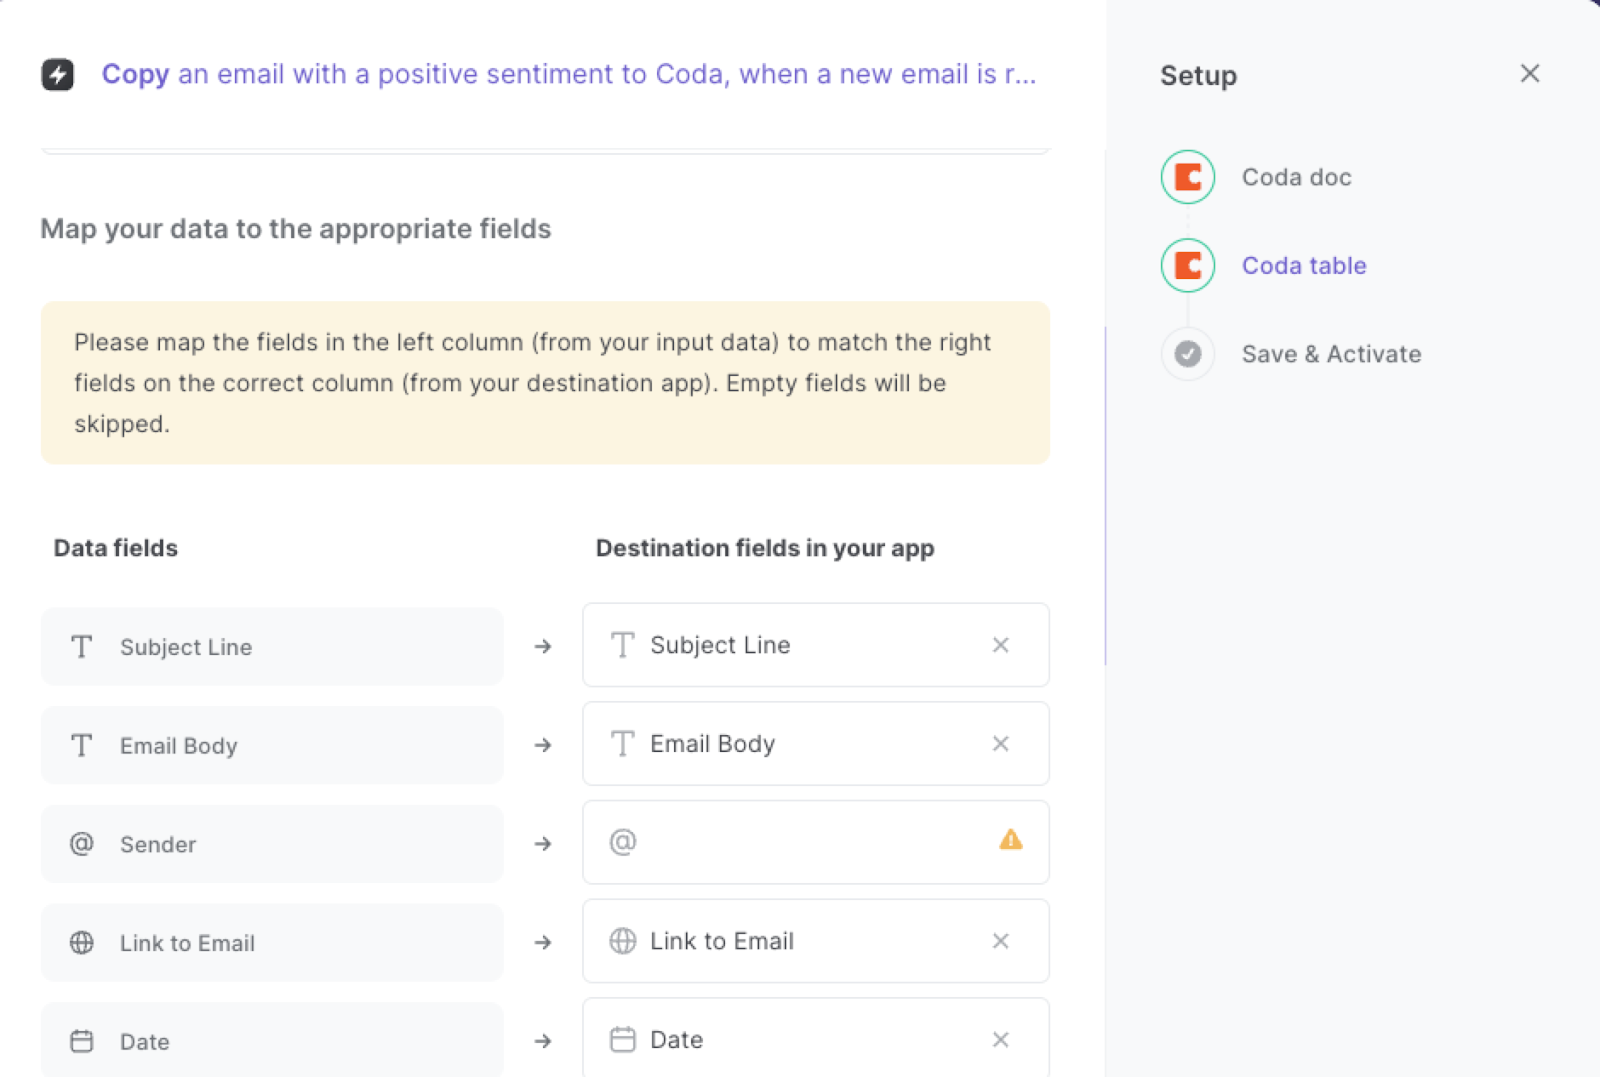Viewport: 1600px width, 1077px height.
Task: Click the globe icon in the Link to Email destination
Action: coord(622,941)
